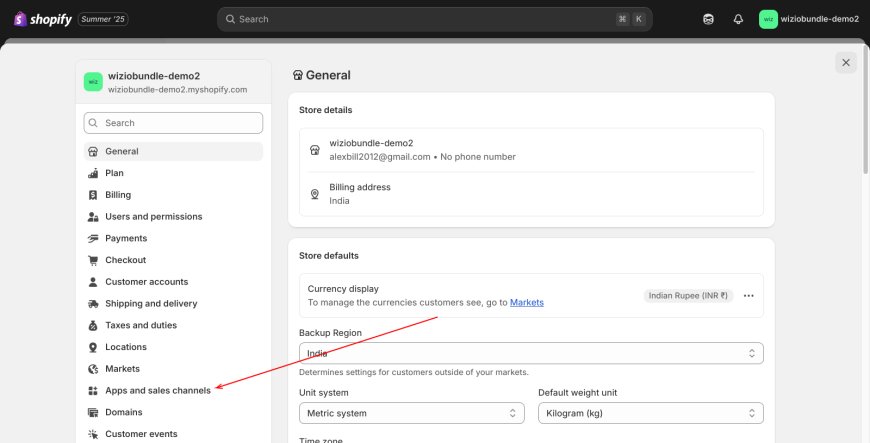The width and height of the screenshot is (870, 443).
Task: Click the Billing address location icon
Action: pyautogui.click(x=315, y=194)
